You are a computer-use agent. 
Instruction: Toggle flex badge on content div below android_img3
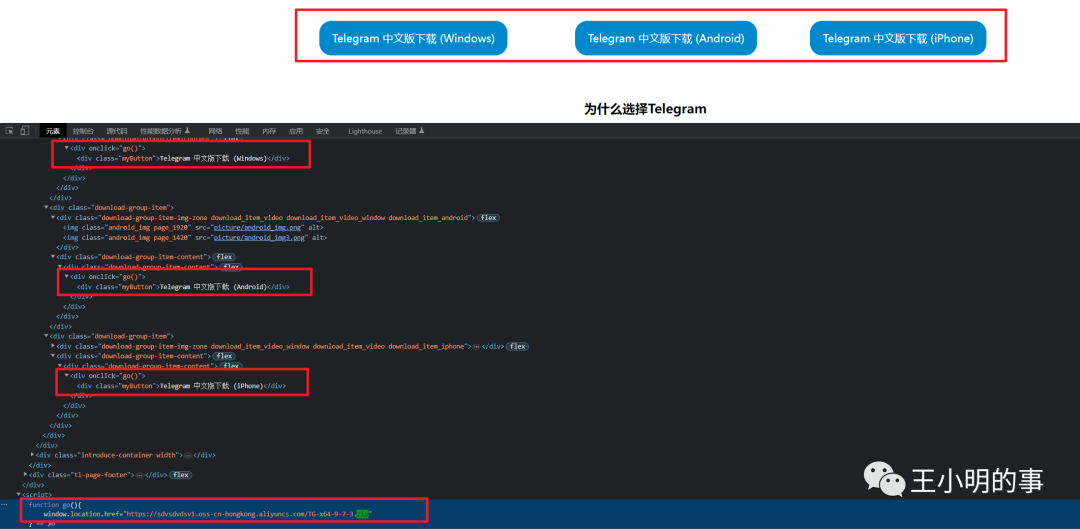pos(223,257)
